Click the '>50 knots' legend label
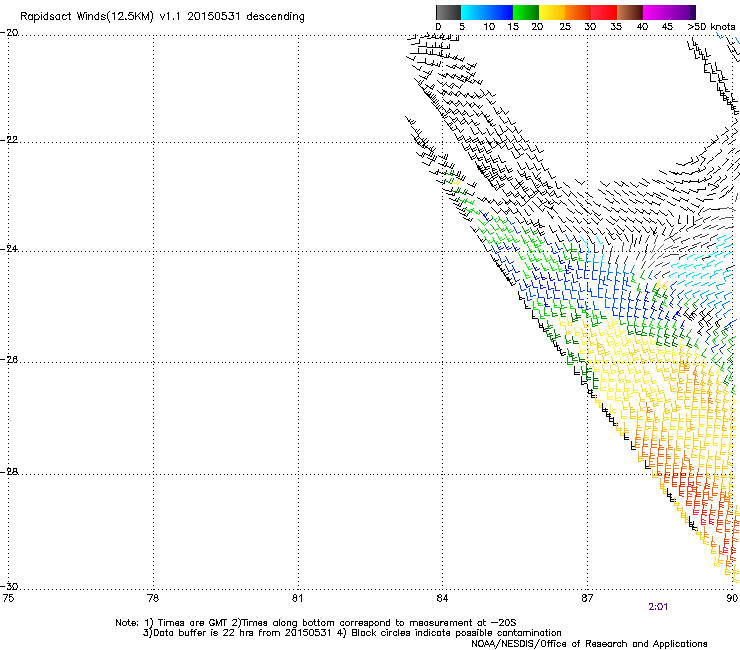Viewport: 740px width, 650px height. (x=711, y=27)
